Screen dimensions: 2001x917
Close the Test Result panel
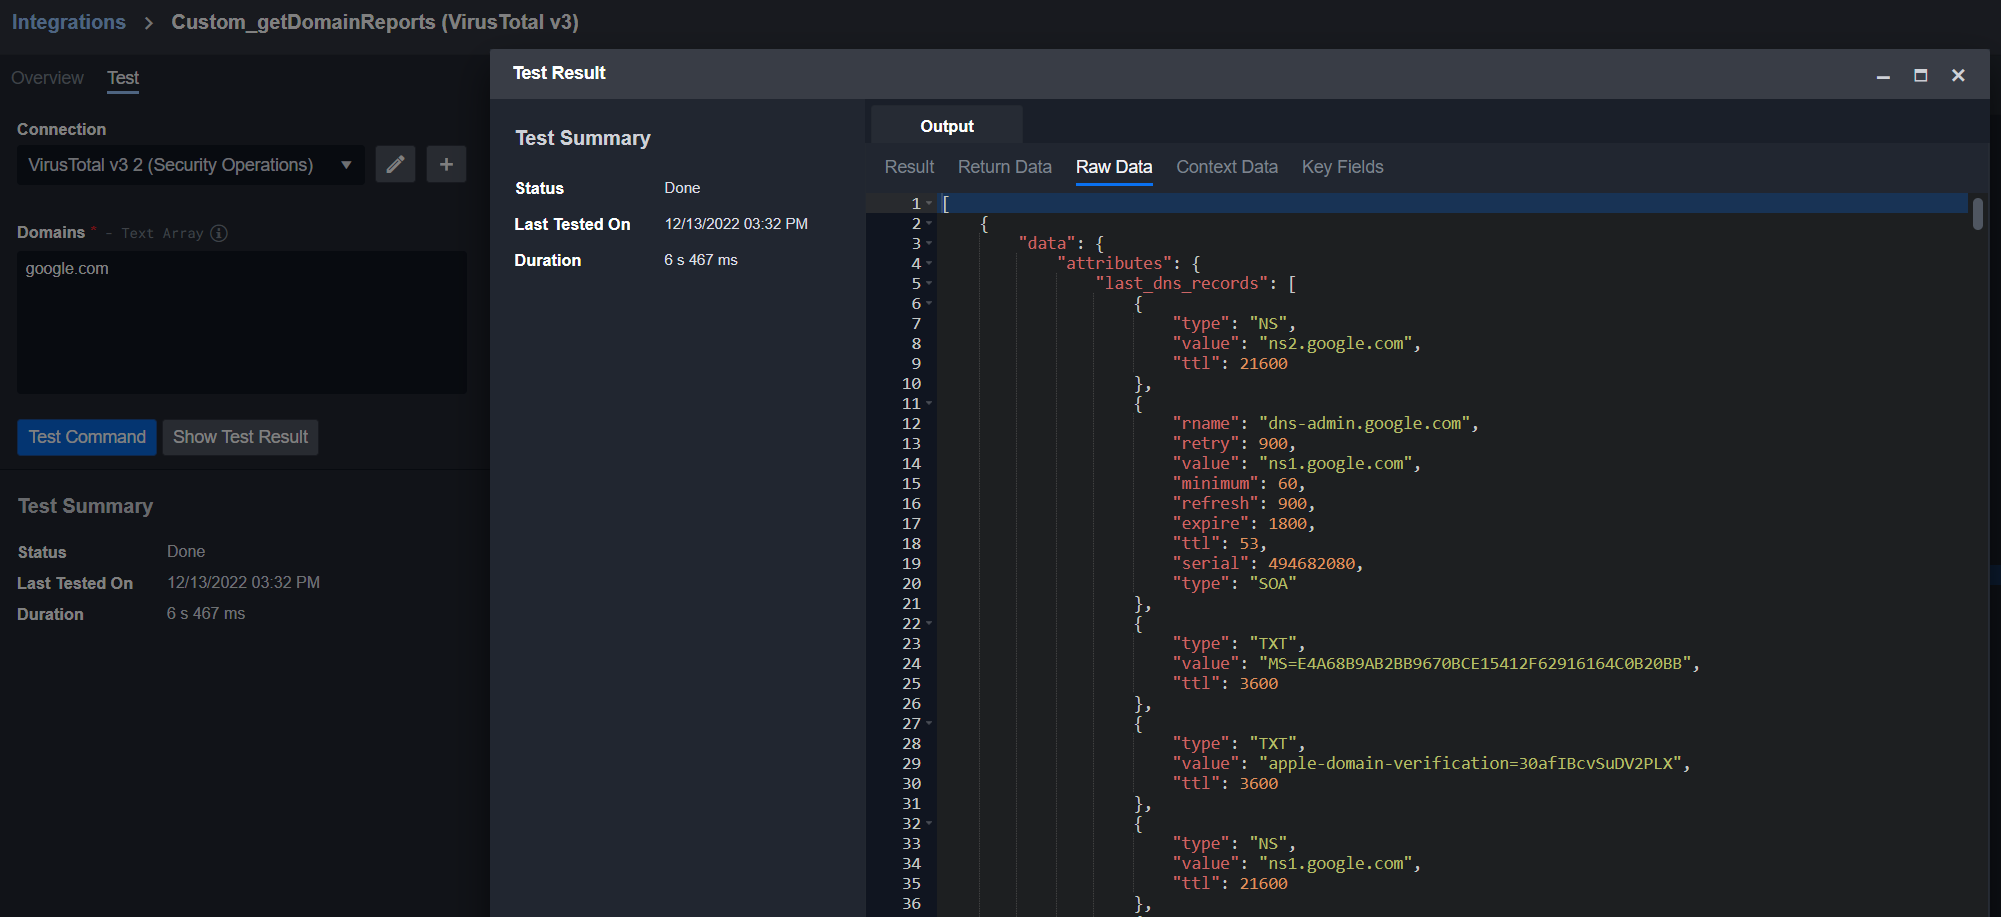1958,76
